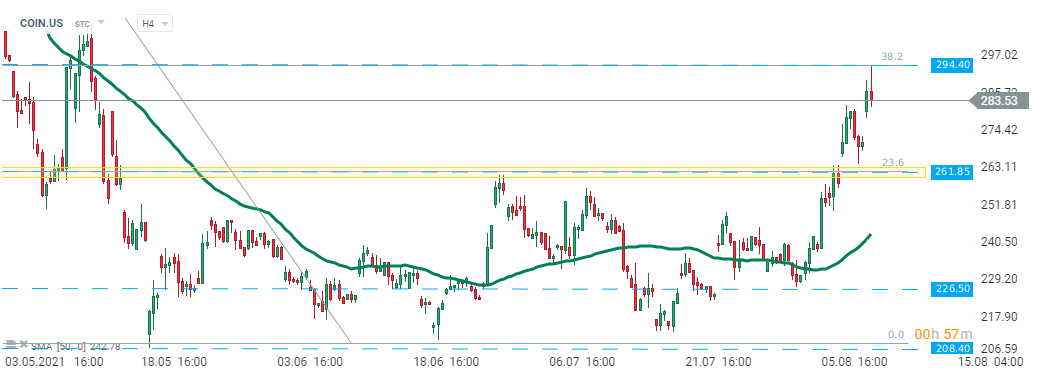Image resolution: width=1041 pixels, height=379 pixels.
Task: Select the 294.40 price level label
Action: point(951,65)
